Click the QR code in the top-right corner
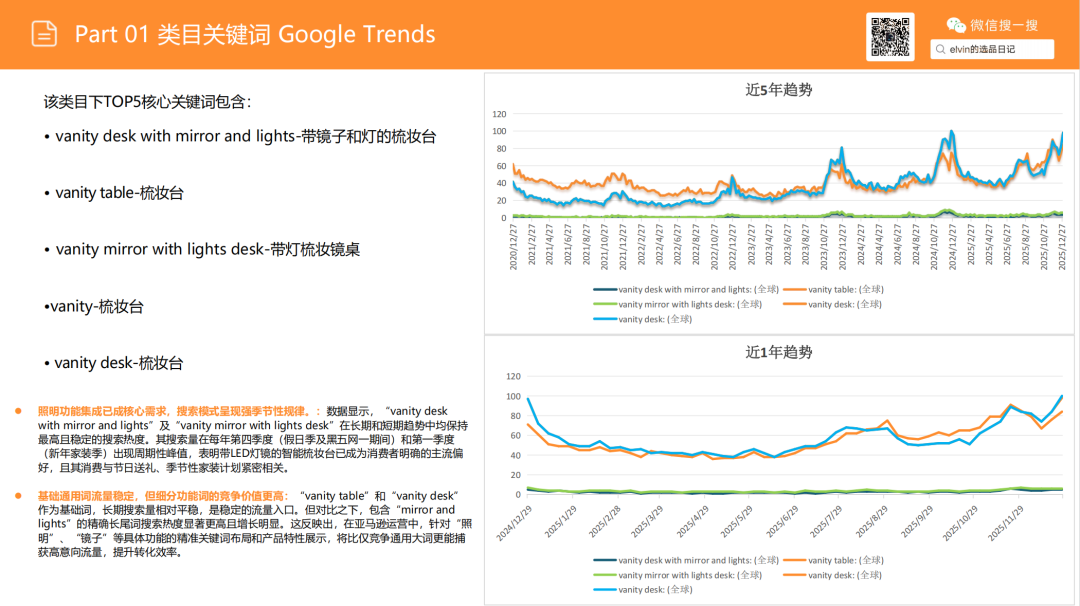Image resolution: width=1080 pixels, height=606 pixels. (890, 36)
